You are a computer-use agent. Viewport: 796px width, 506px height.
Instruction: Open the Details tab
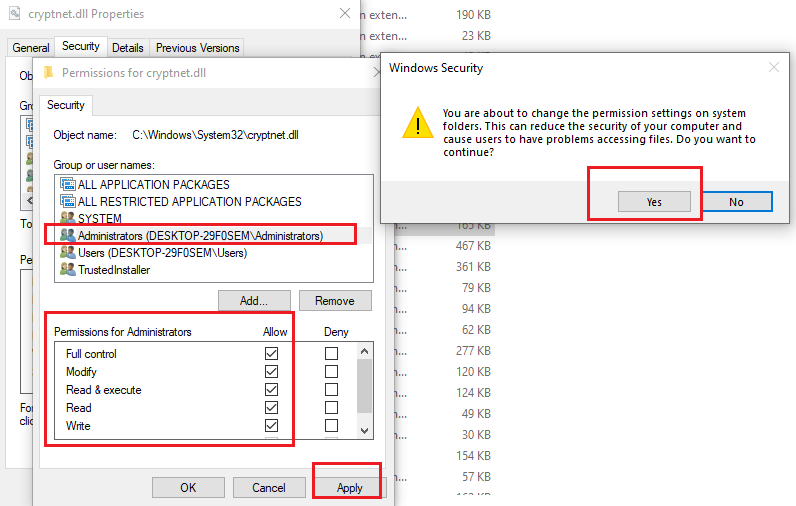pyautogui.click(x=128, y=48)
